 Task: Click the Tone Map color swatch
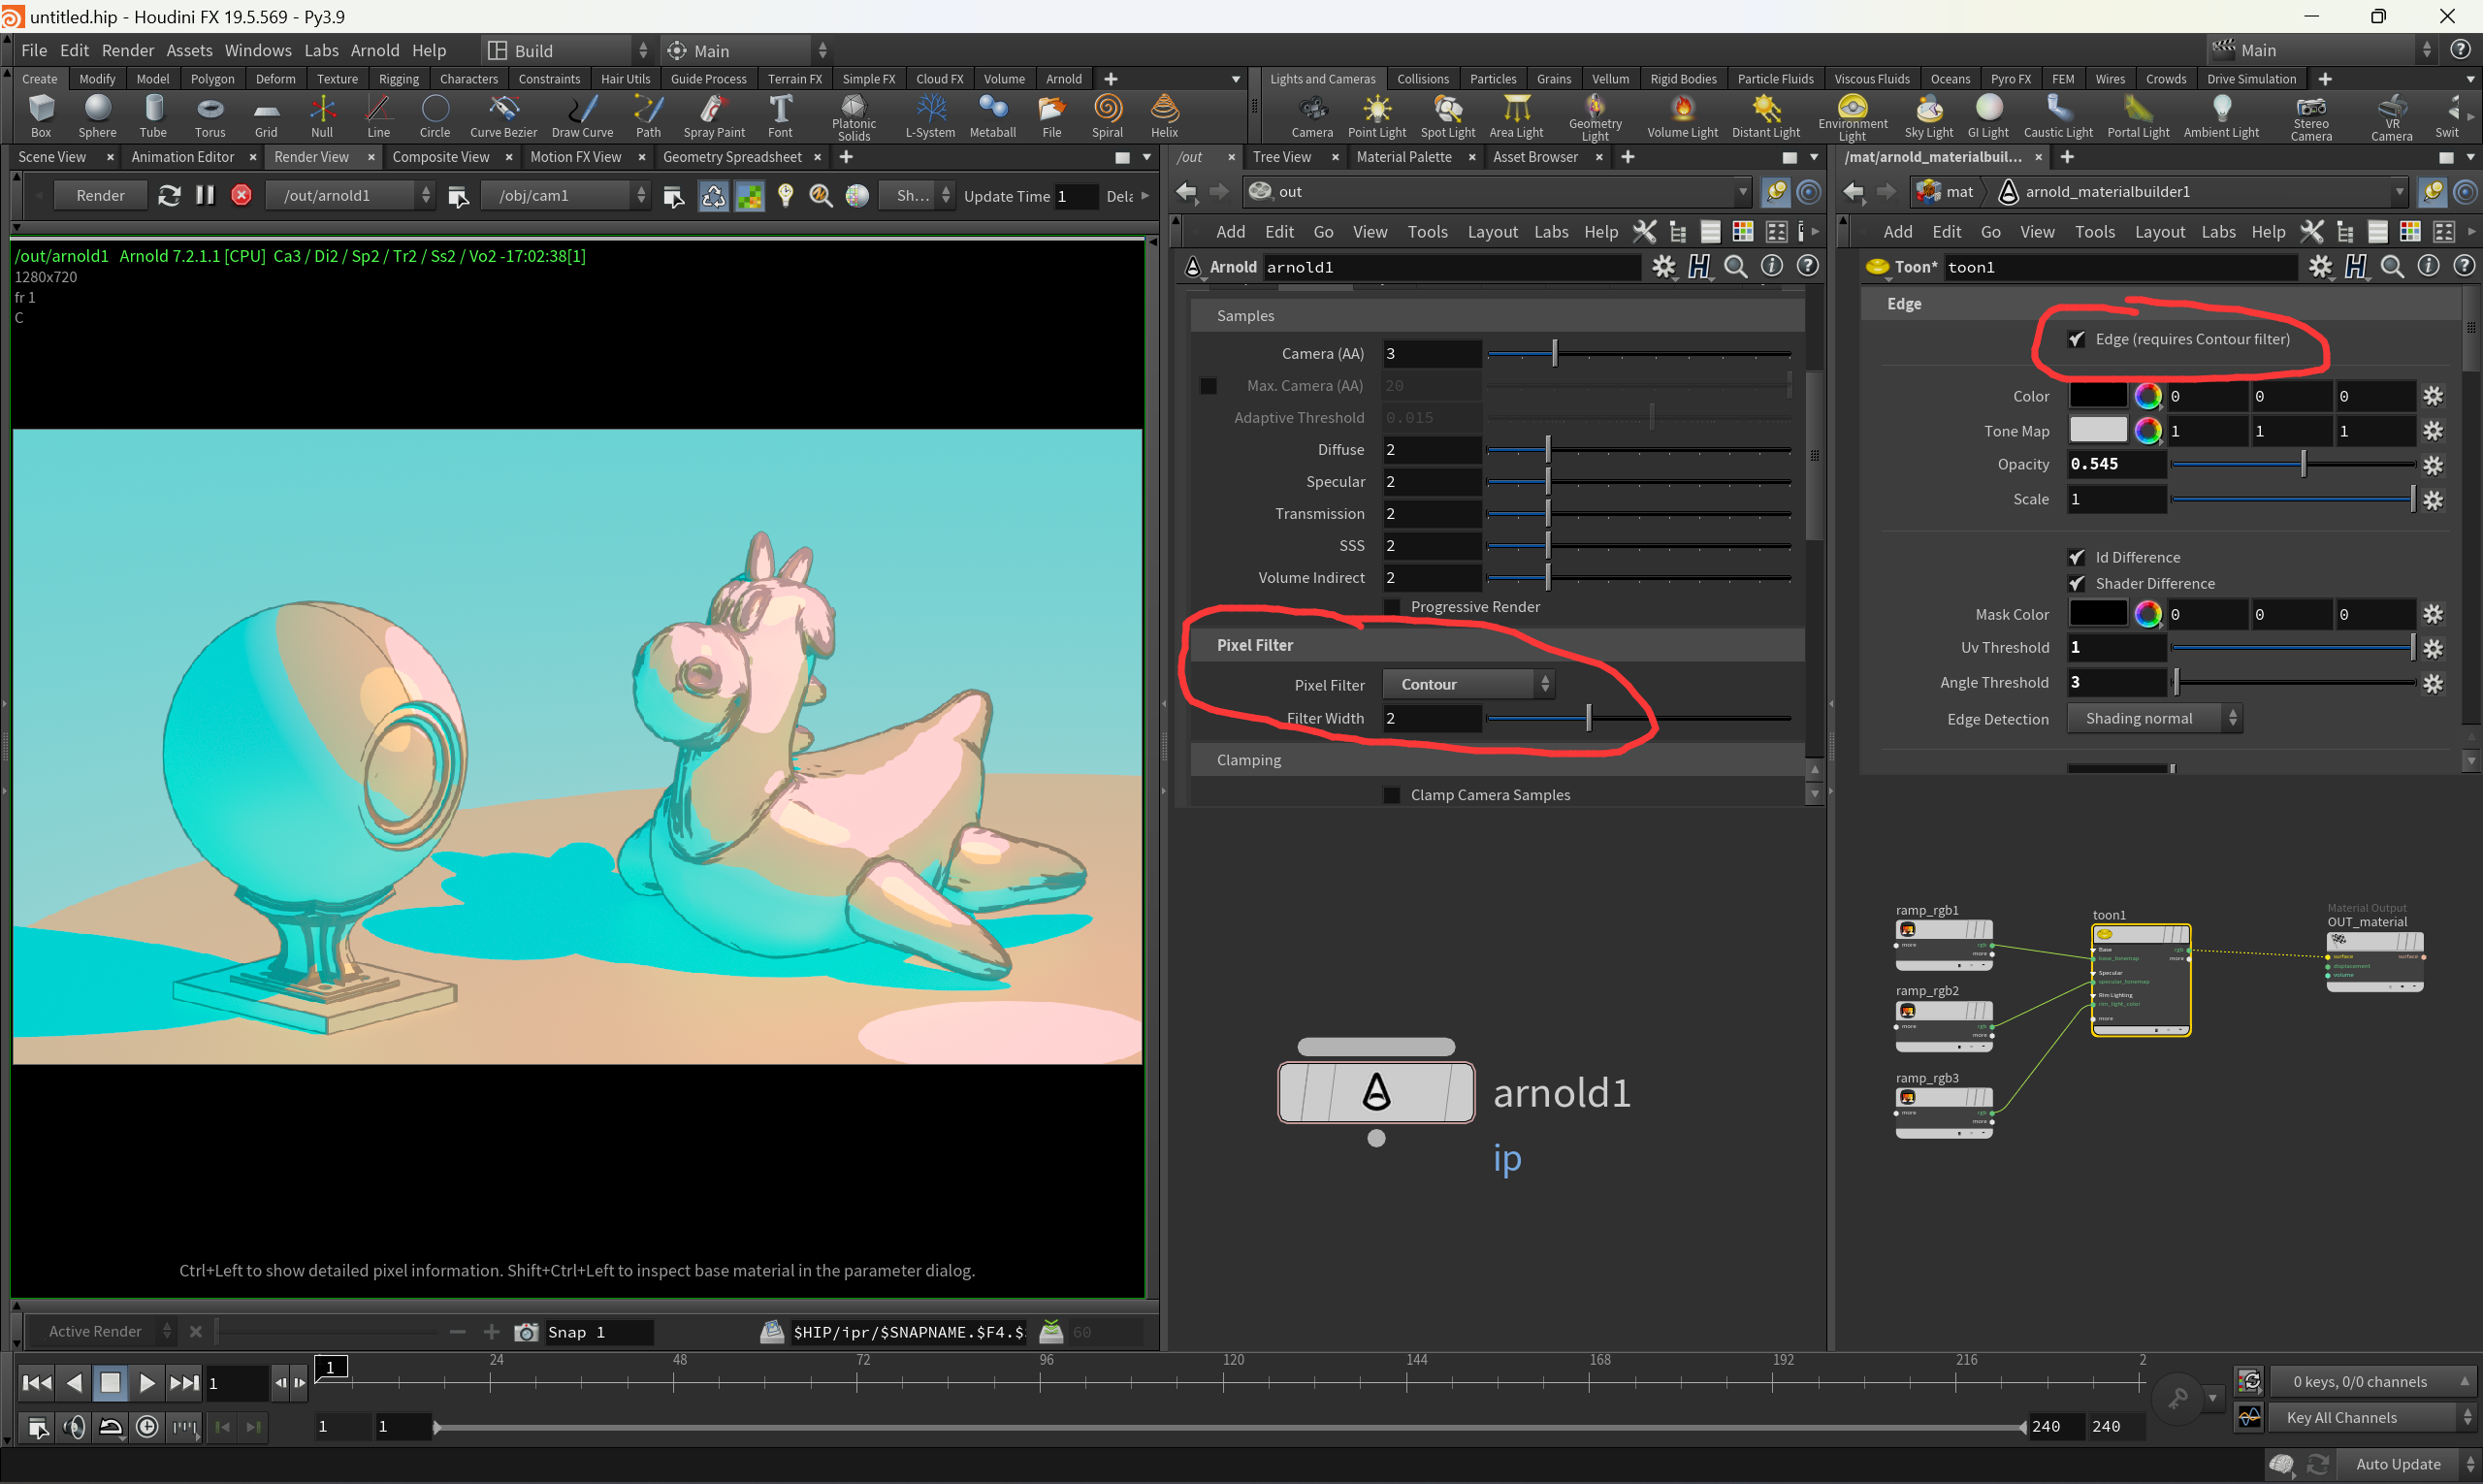2097,430
